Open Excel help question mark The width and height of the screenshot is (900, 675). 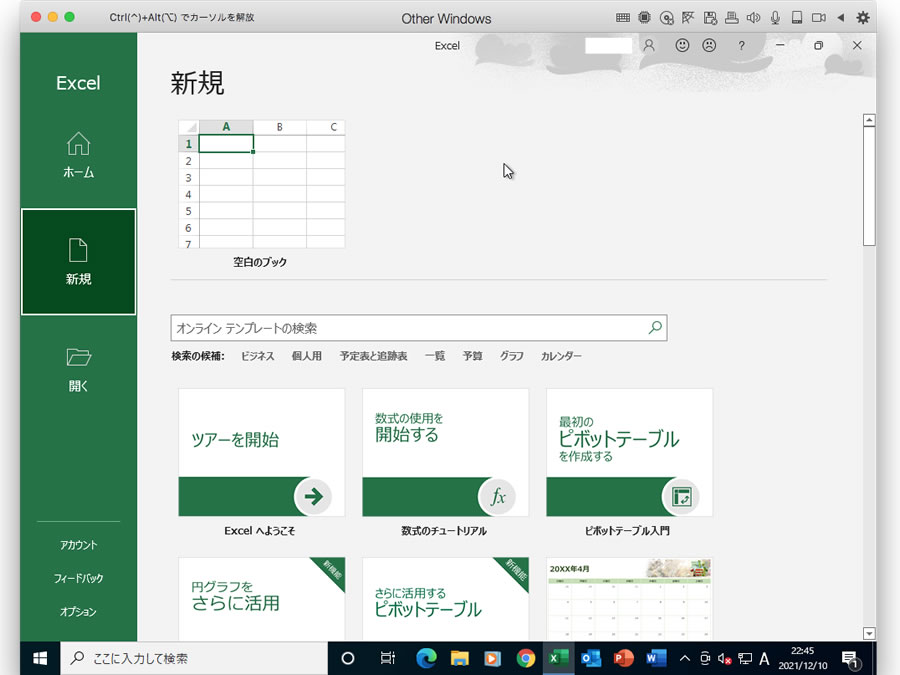(742, 46)
